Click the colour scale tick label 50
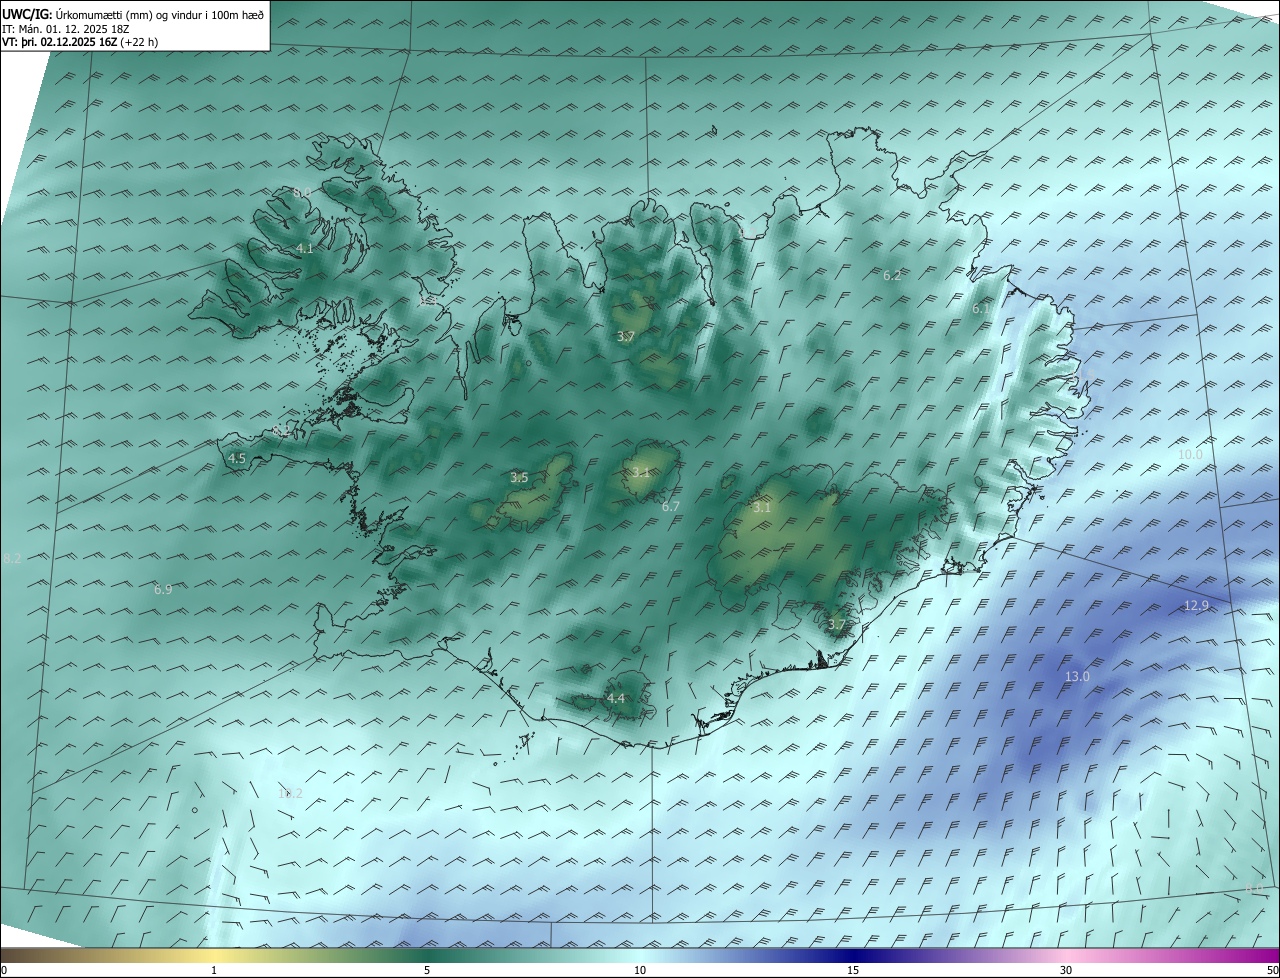 coord(1272,970)
